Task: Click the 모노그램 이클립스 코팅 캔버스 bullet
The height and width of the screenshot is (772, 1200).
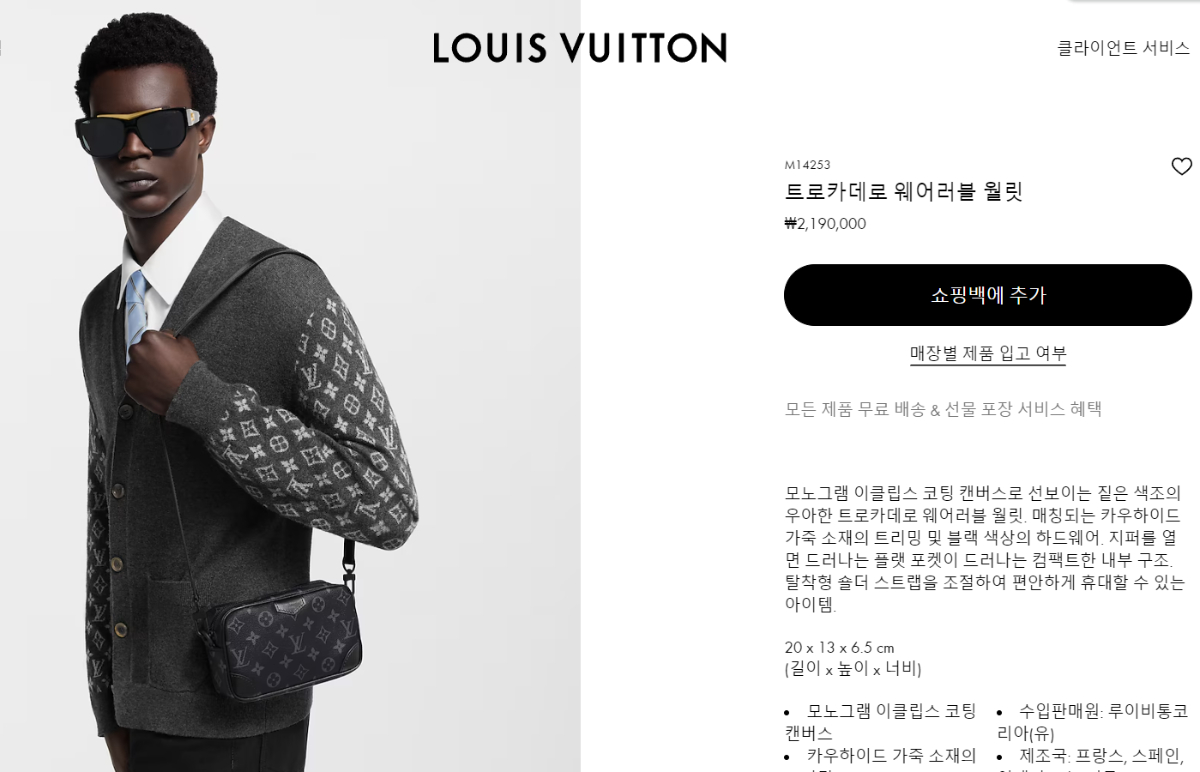Action: click(x=880, y=722)
